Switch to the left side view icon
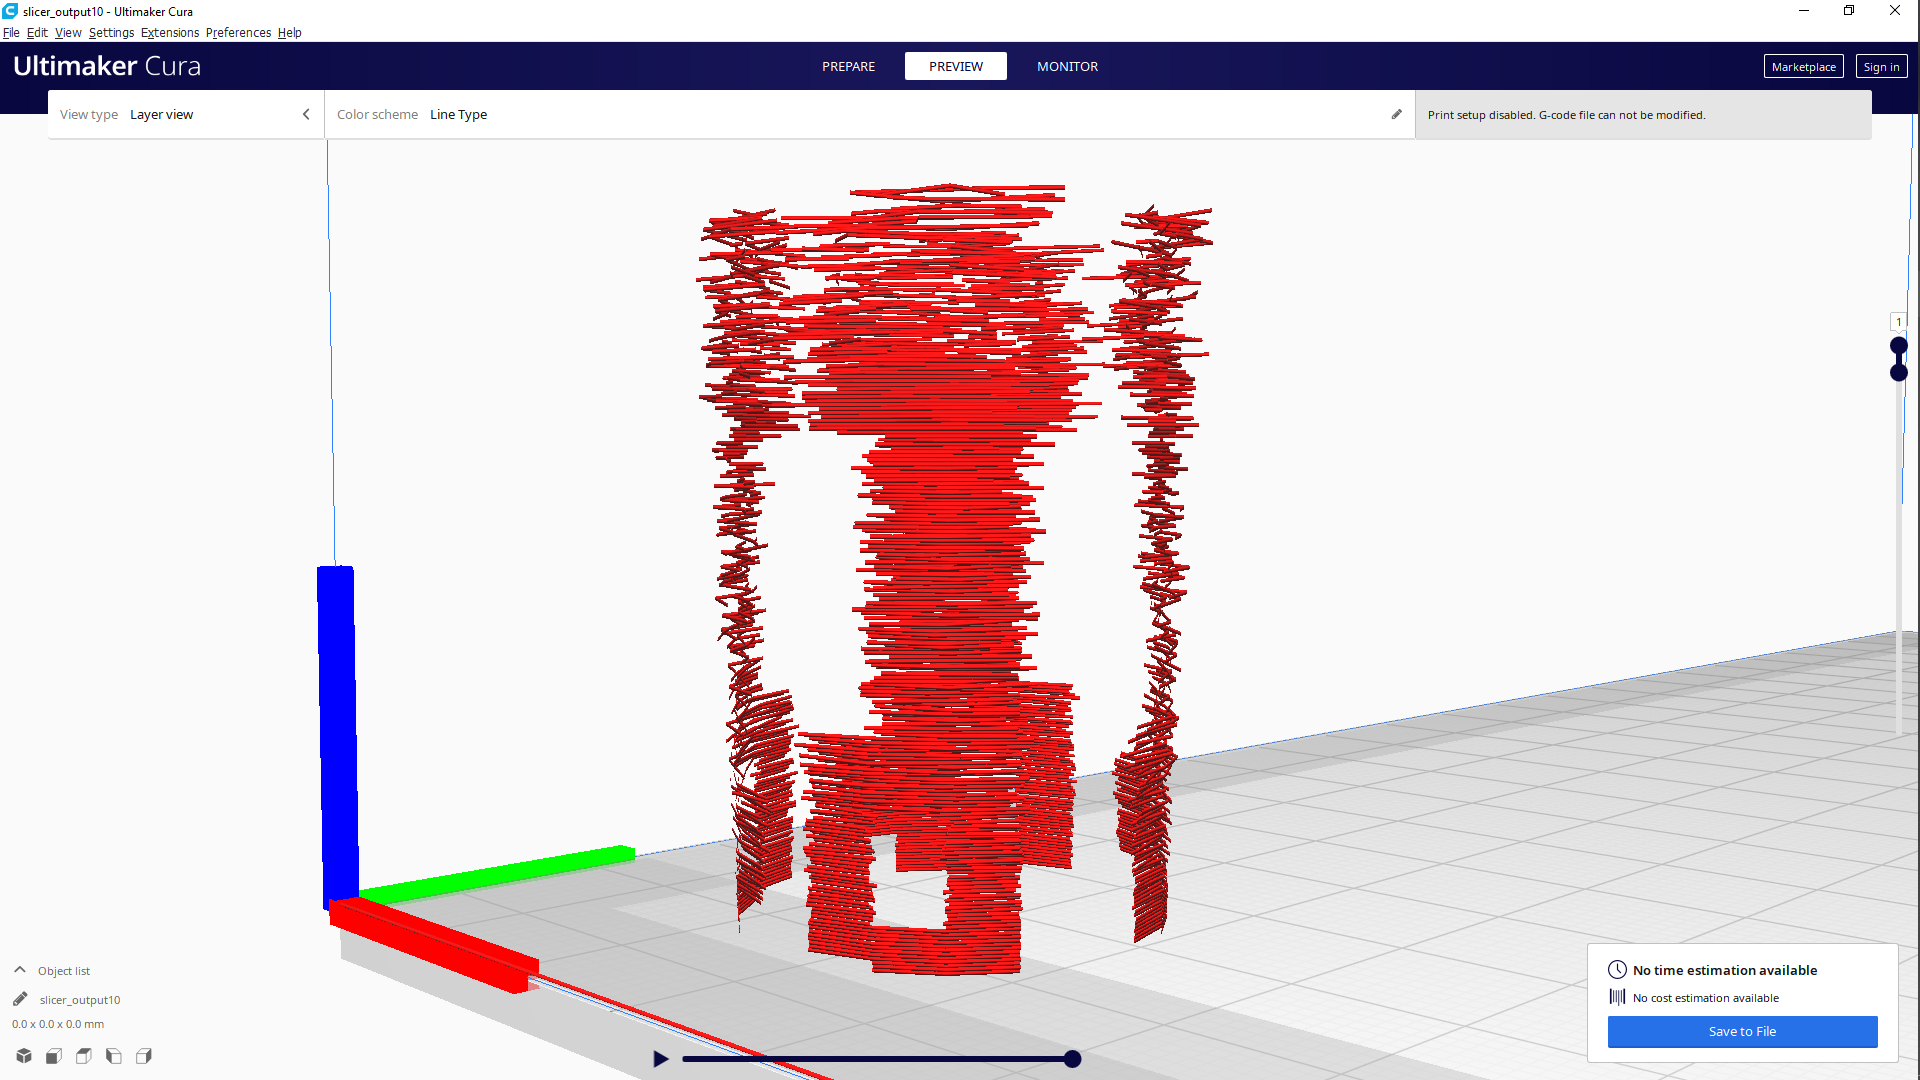 113,1056
